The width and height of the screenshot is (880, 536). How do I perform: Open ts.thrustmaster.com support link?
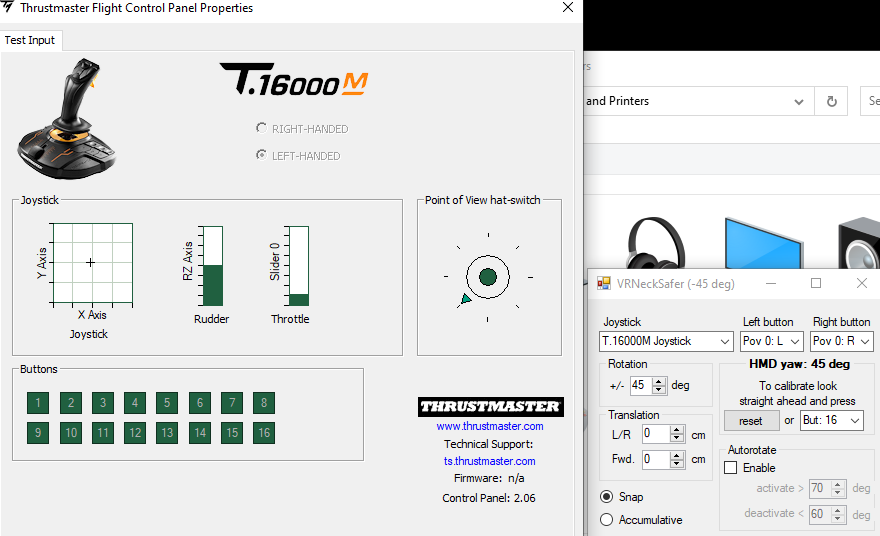(489, 461)
